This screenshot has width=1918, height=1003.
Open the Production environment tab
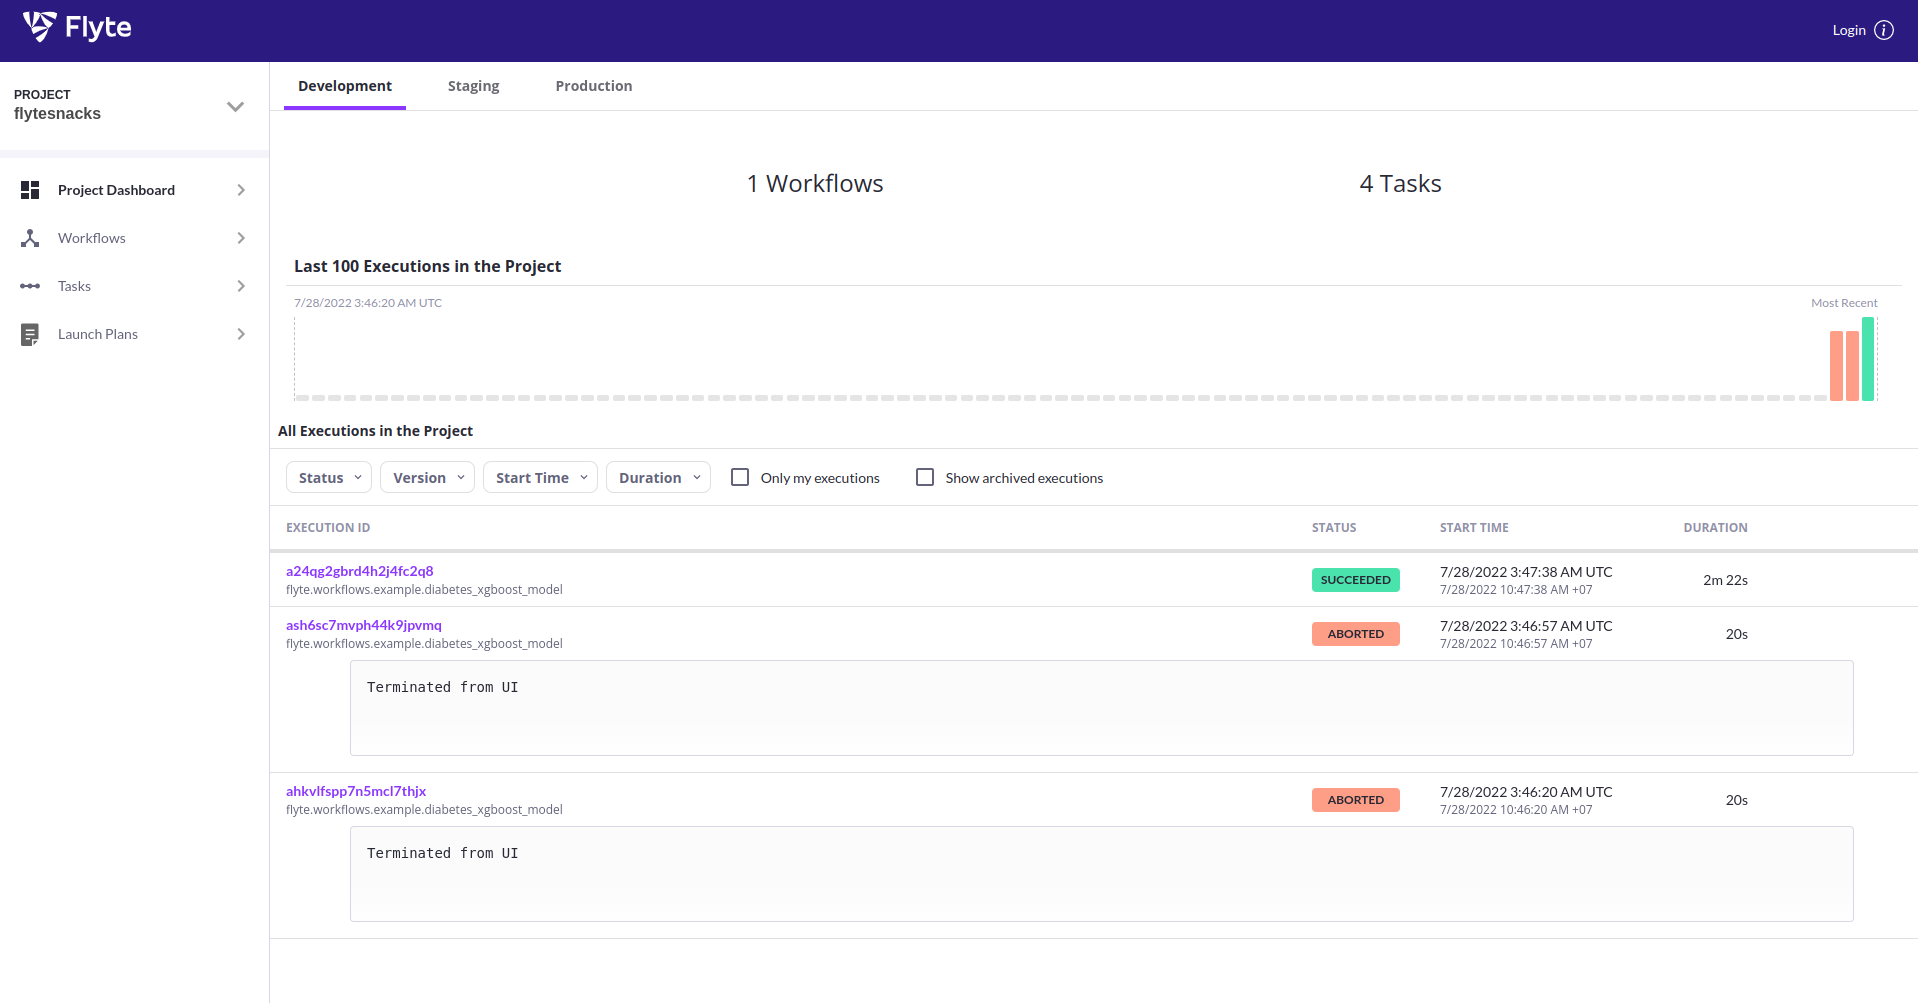[593, 86]
